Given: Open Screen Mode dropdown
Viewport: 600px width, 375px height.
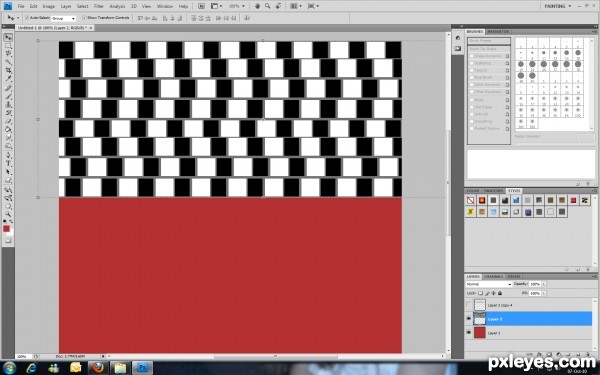Looking at the screenshot, I should pos(313,6).
